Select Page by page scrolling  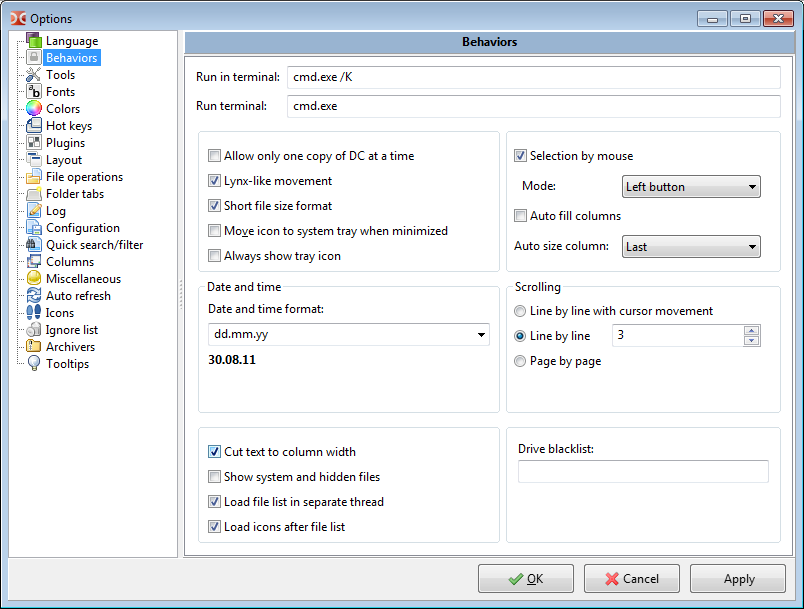pyautogui.click(x=520, y=361)
